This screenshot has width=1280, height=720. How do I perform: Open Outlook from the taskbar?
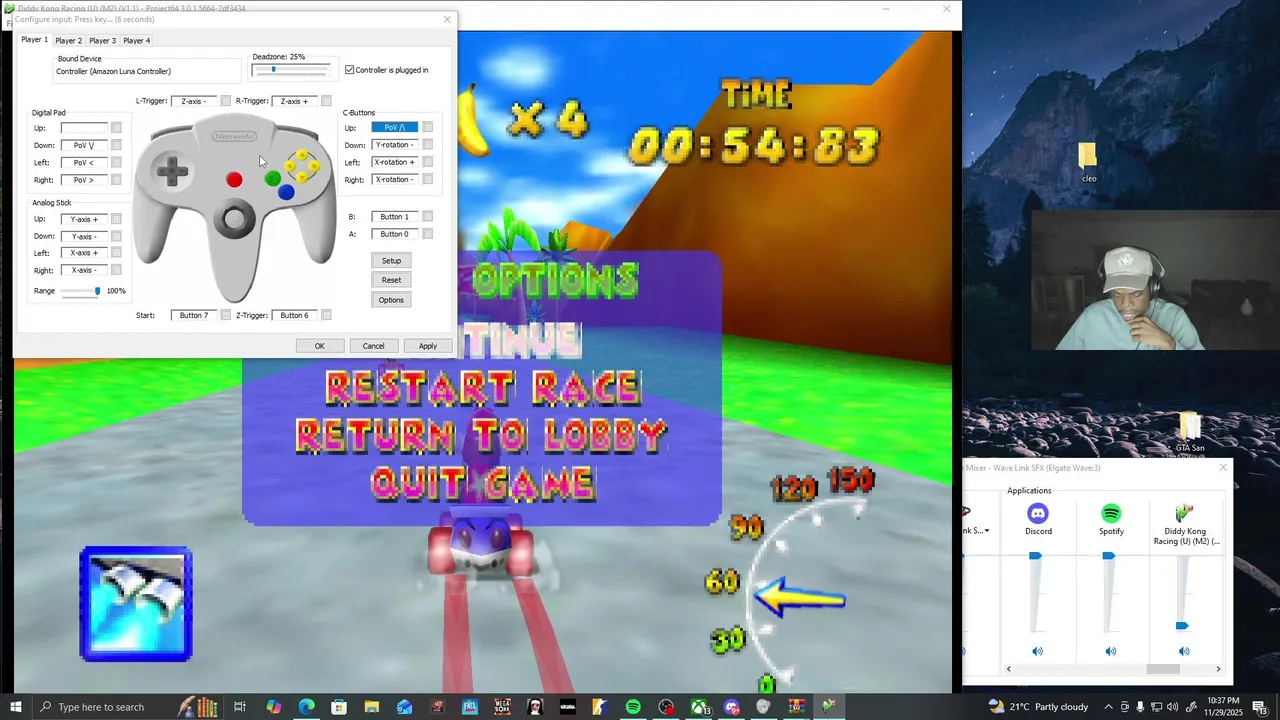coord(404,707)
